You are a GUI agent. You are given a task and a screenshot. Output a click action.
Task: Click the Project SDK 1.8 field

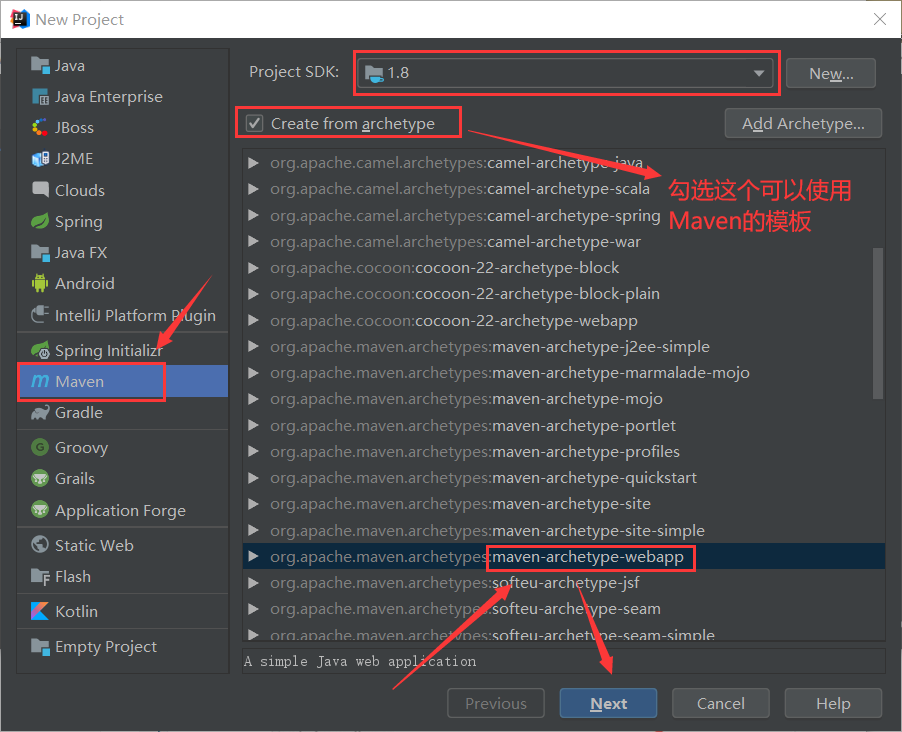click(x=565, y=73)
